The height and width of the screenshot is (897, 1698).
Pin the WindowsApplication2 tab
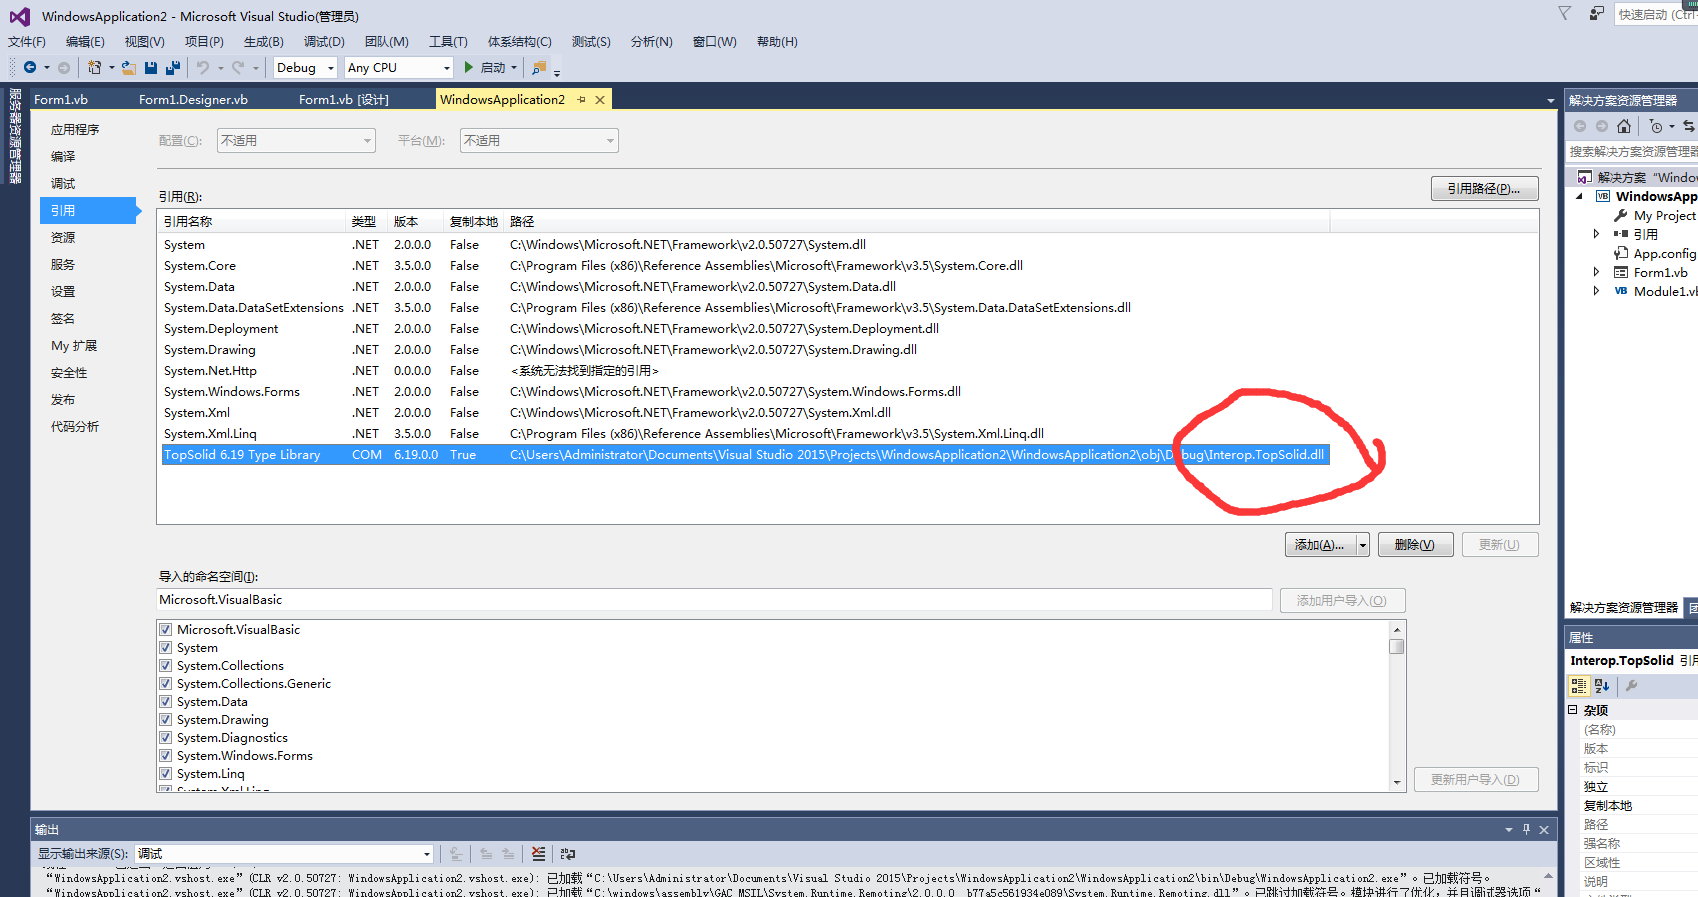[581, 99]
